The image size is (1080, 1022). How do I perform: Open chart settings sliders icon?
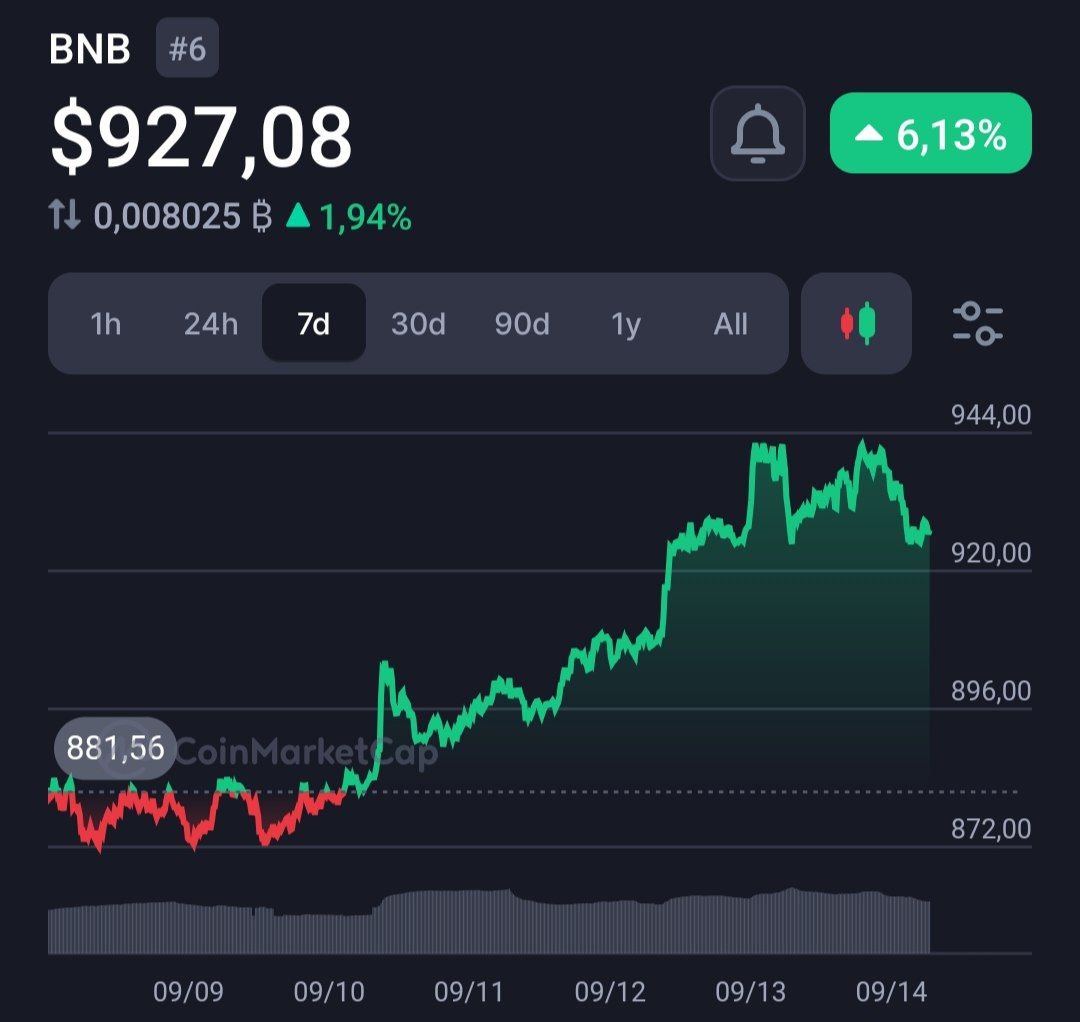click(977, 323)
